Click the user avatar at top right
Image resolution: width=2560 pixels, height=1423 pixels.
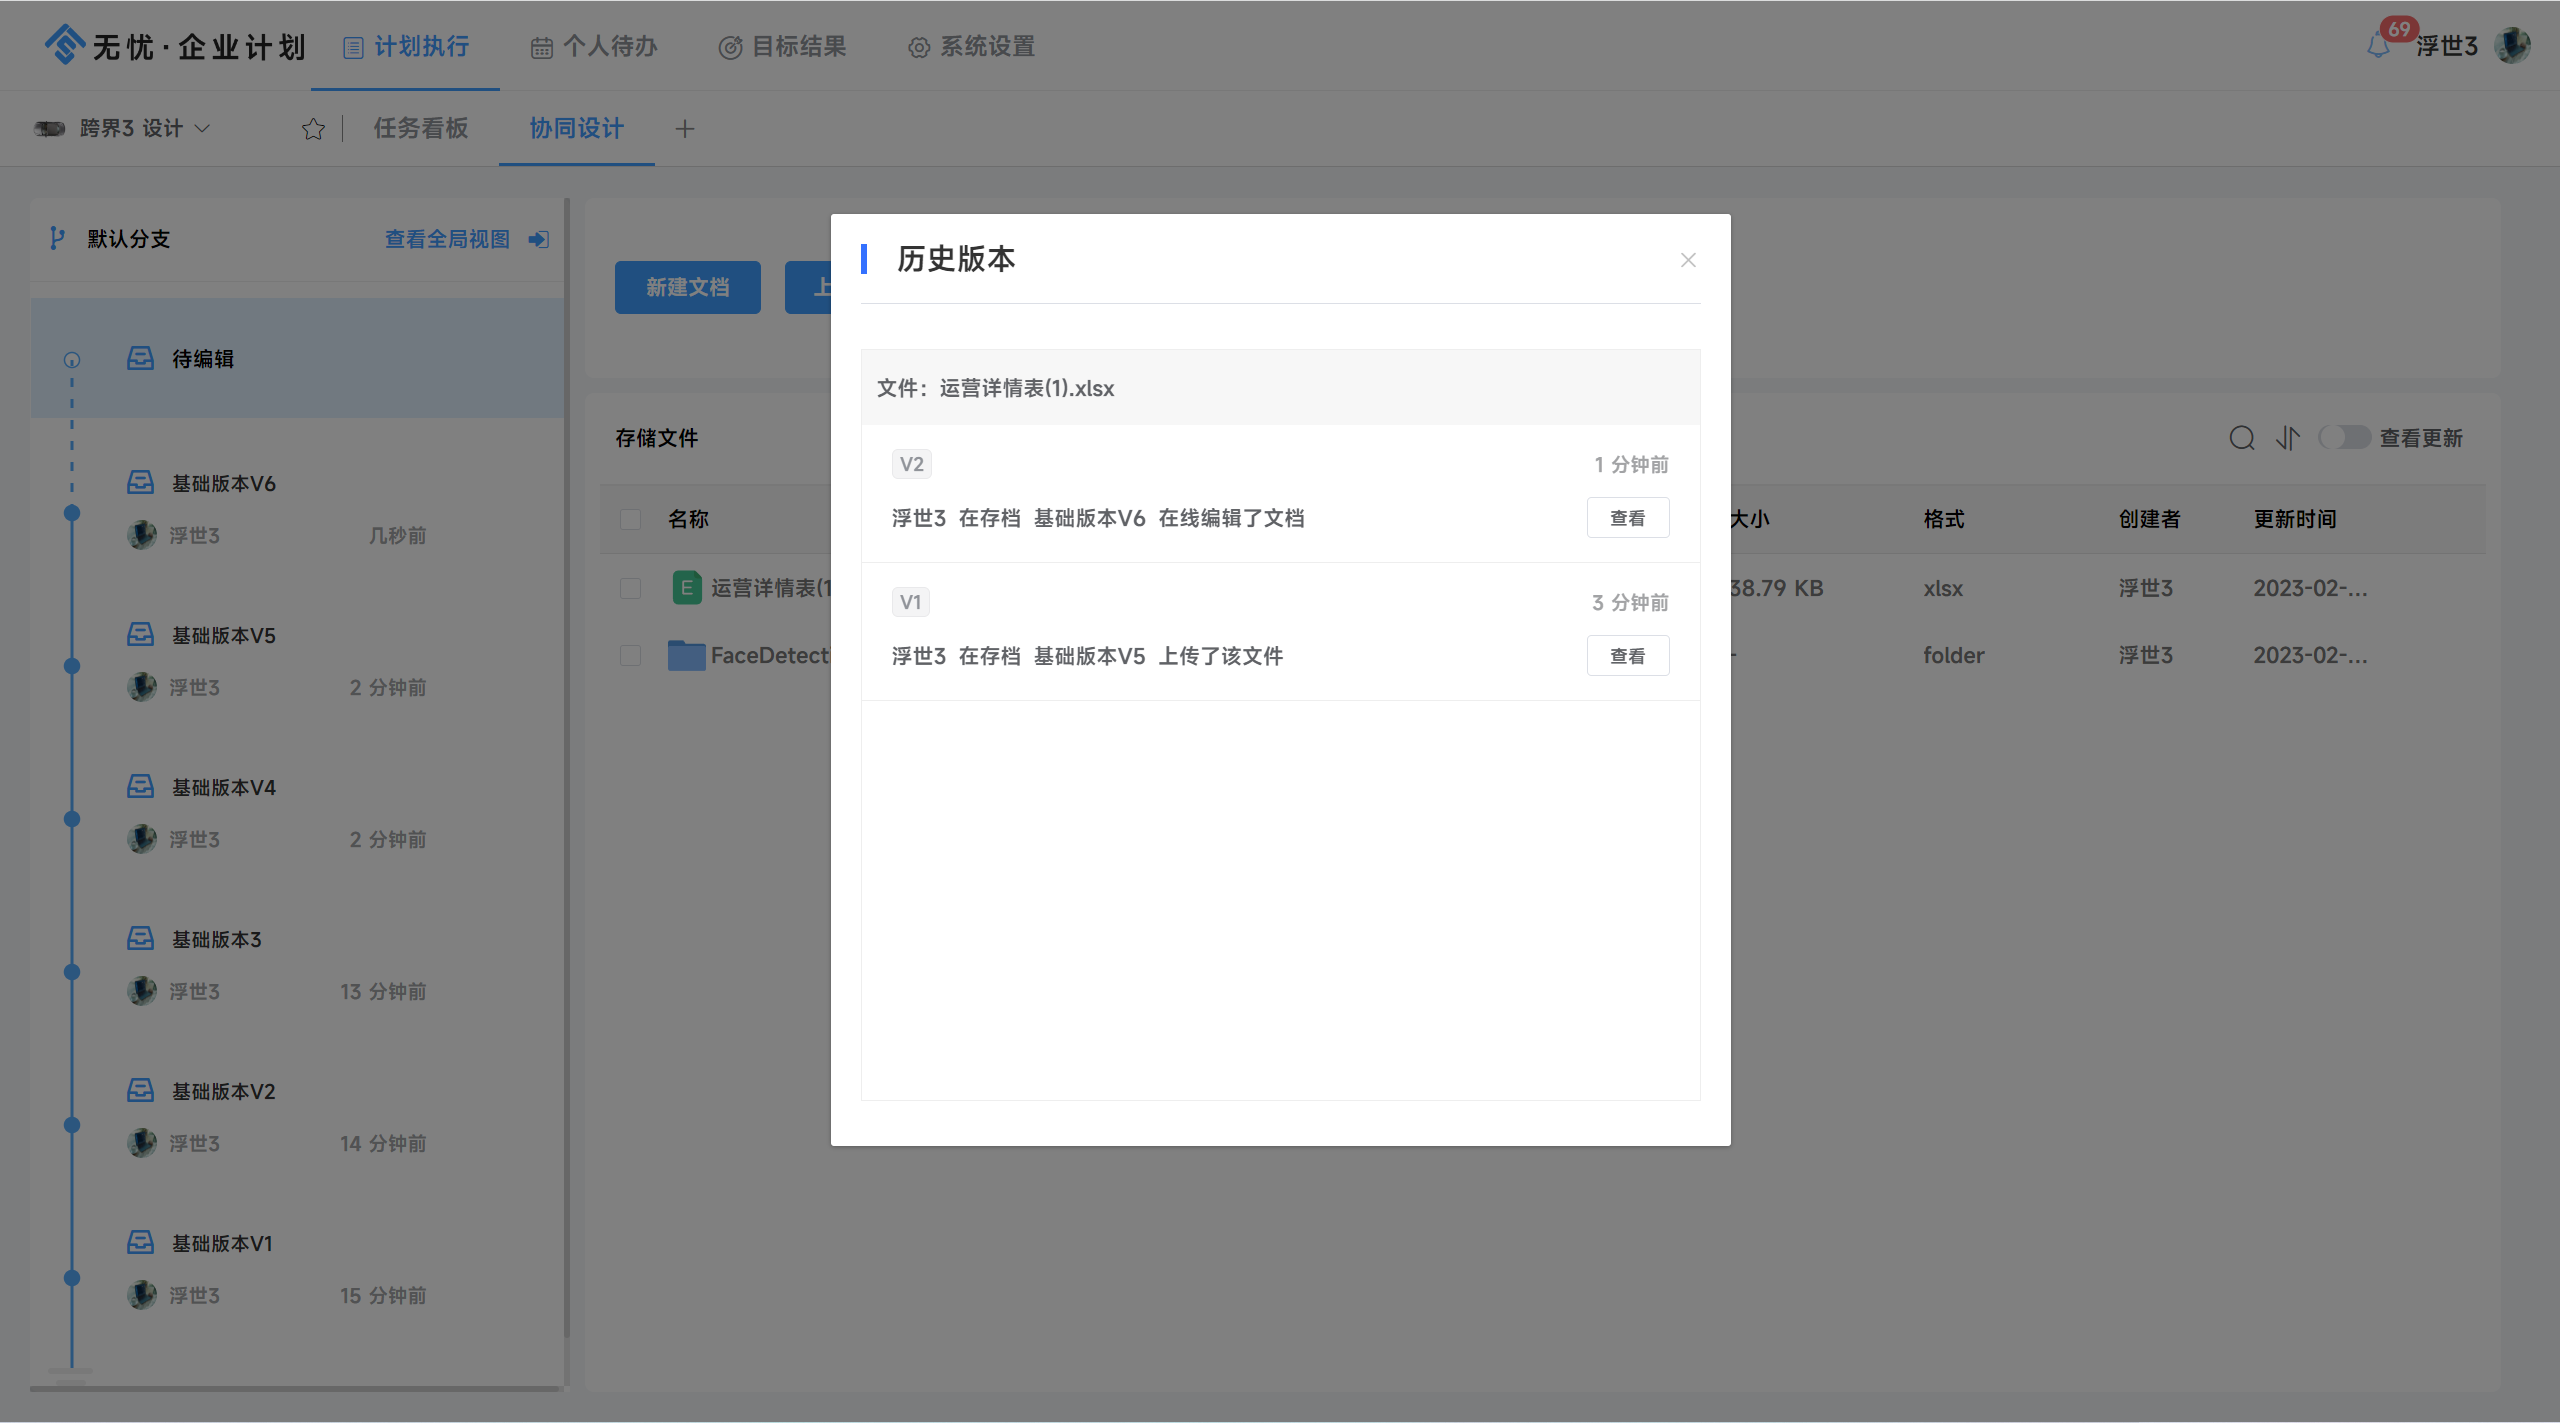2512,46
